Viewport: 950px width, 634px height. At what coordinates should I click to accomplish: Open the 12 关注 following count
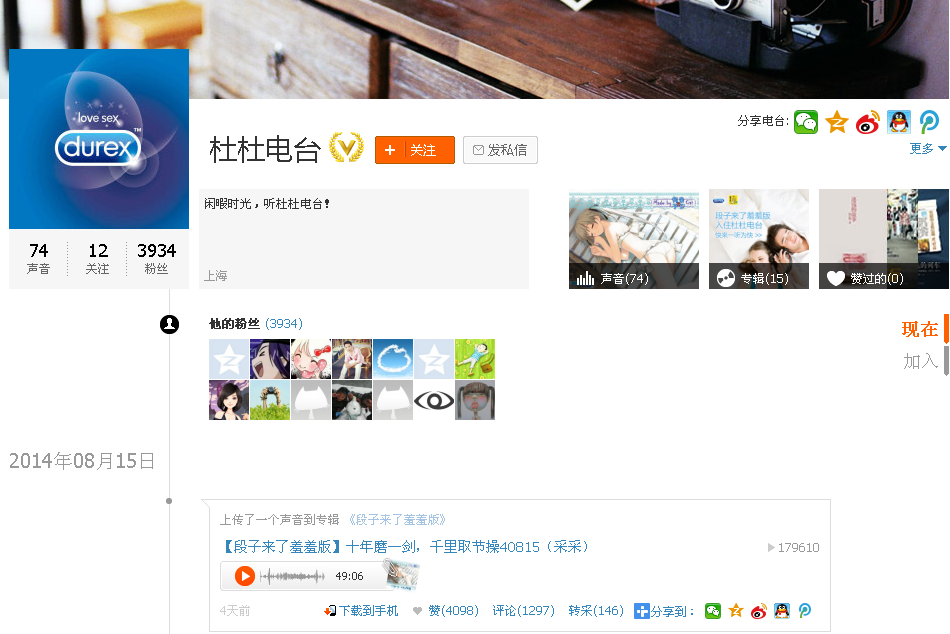98,258
